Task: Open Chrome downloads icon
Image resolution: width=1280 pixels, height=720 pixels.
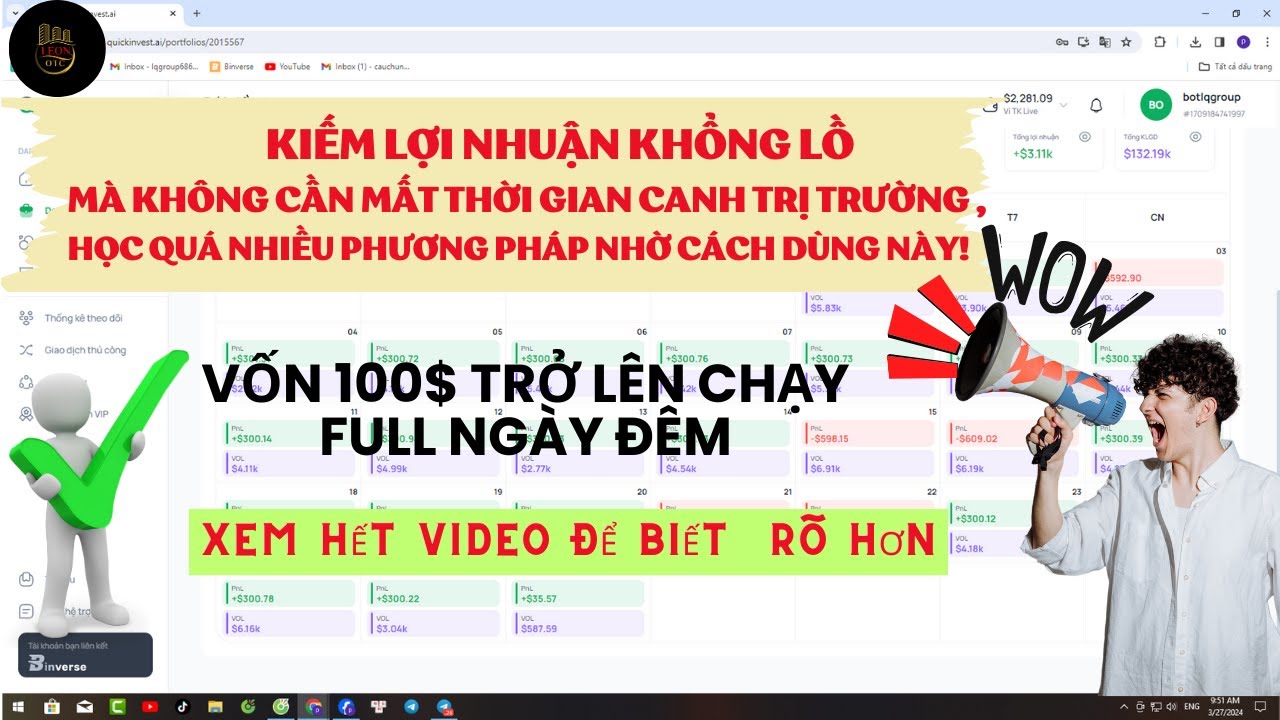Action: tap(1196, 42)
